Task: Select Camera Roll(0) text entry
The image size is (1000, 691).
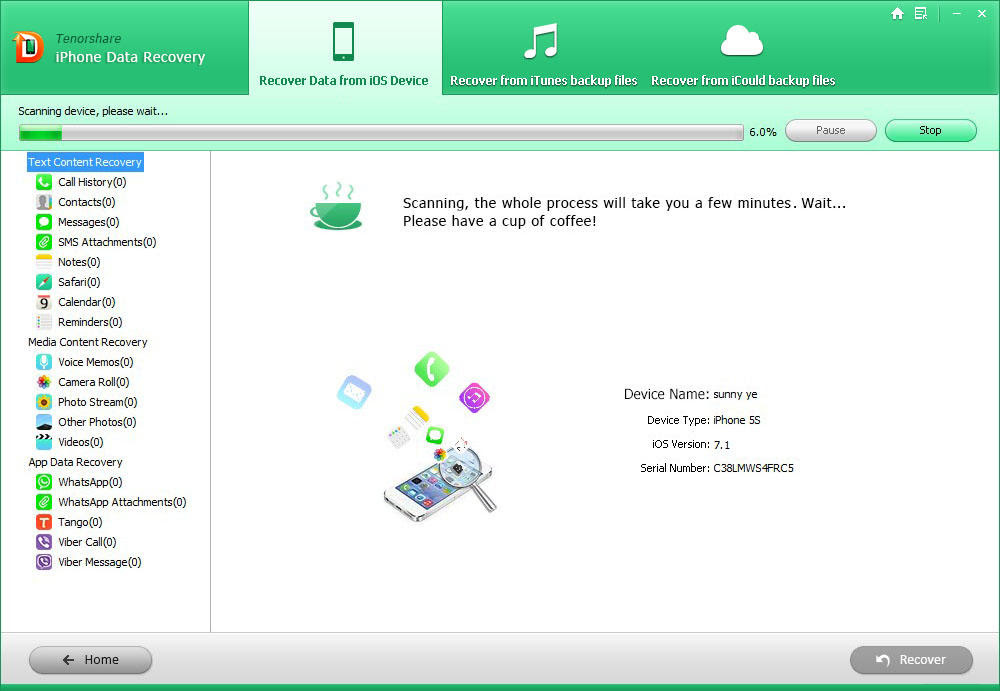Action: 94,382
